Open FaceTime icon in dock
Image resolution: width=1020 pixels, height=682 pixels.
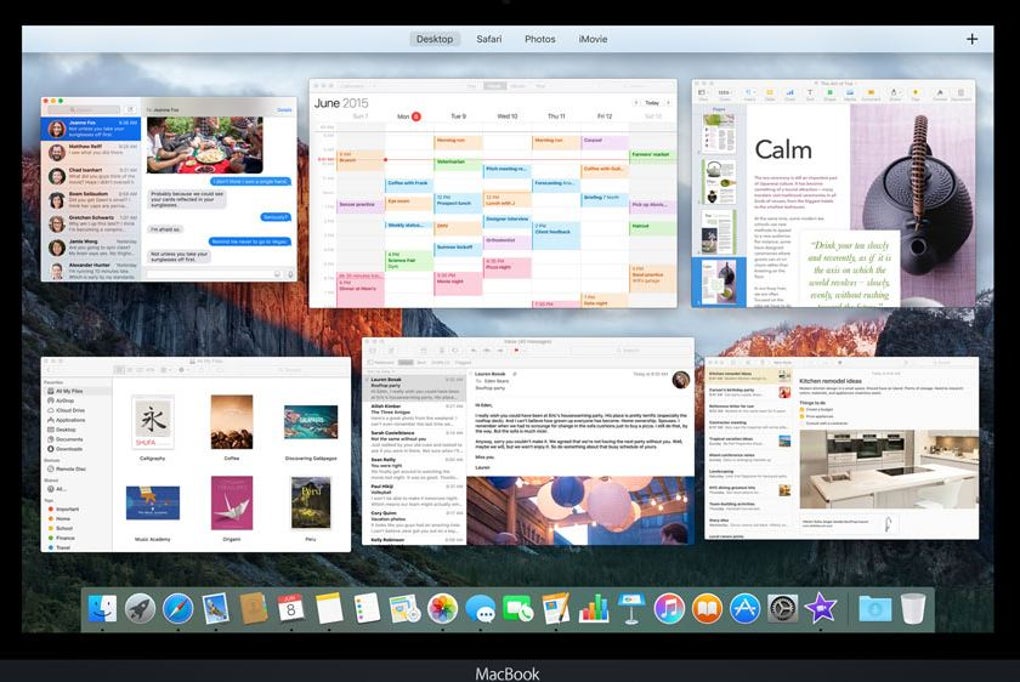coord(518,609)
